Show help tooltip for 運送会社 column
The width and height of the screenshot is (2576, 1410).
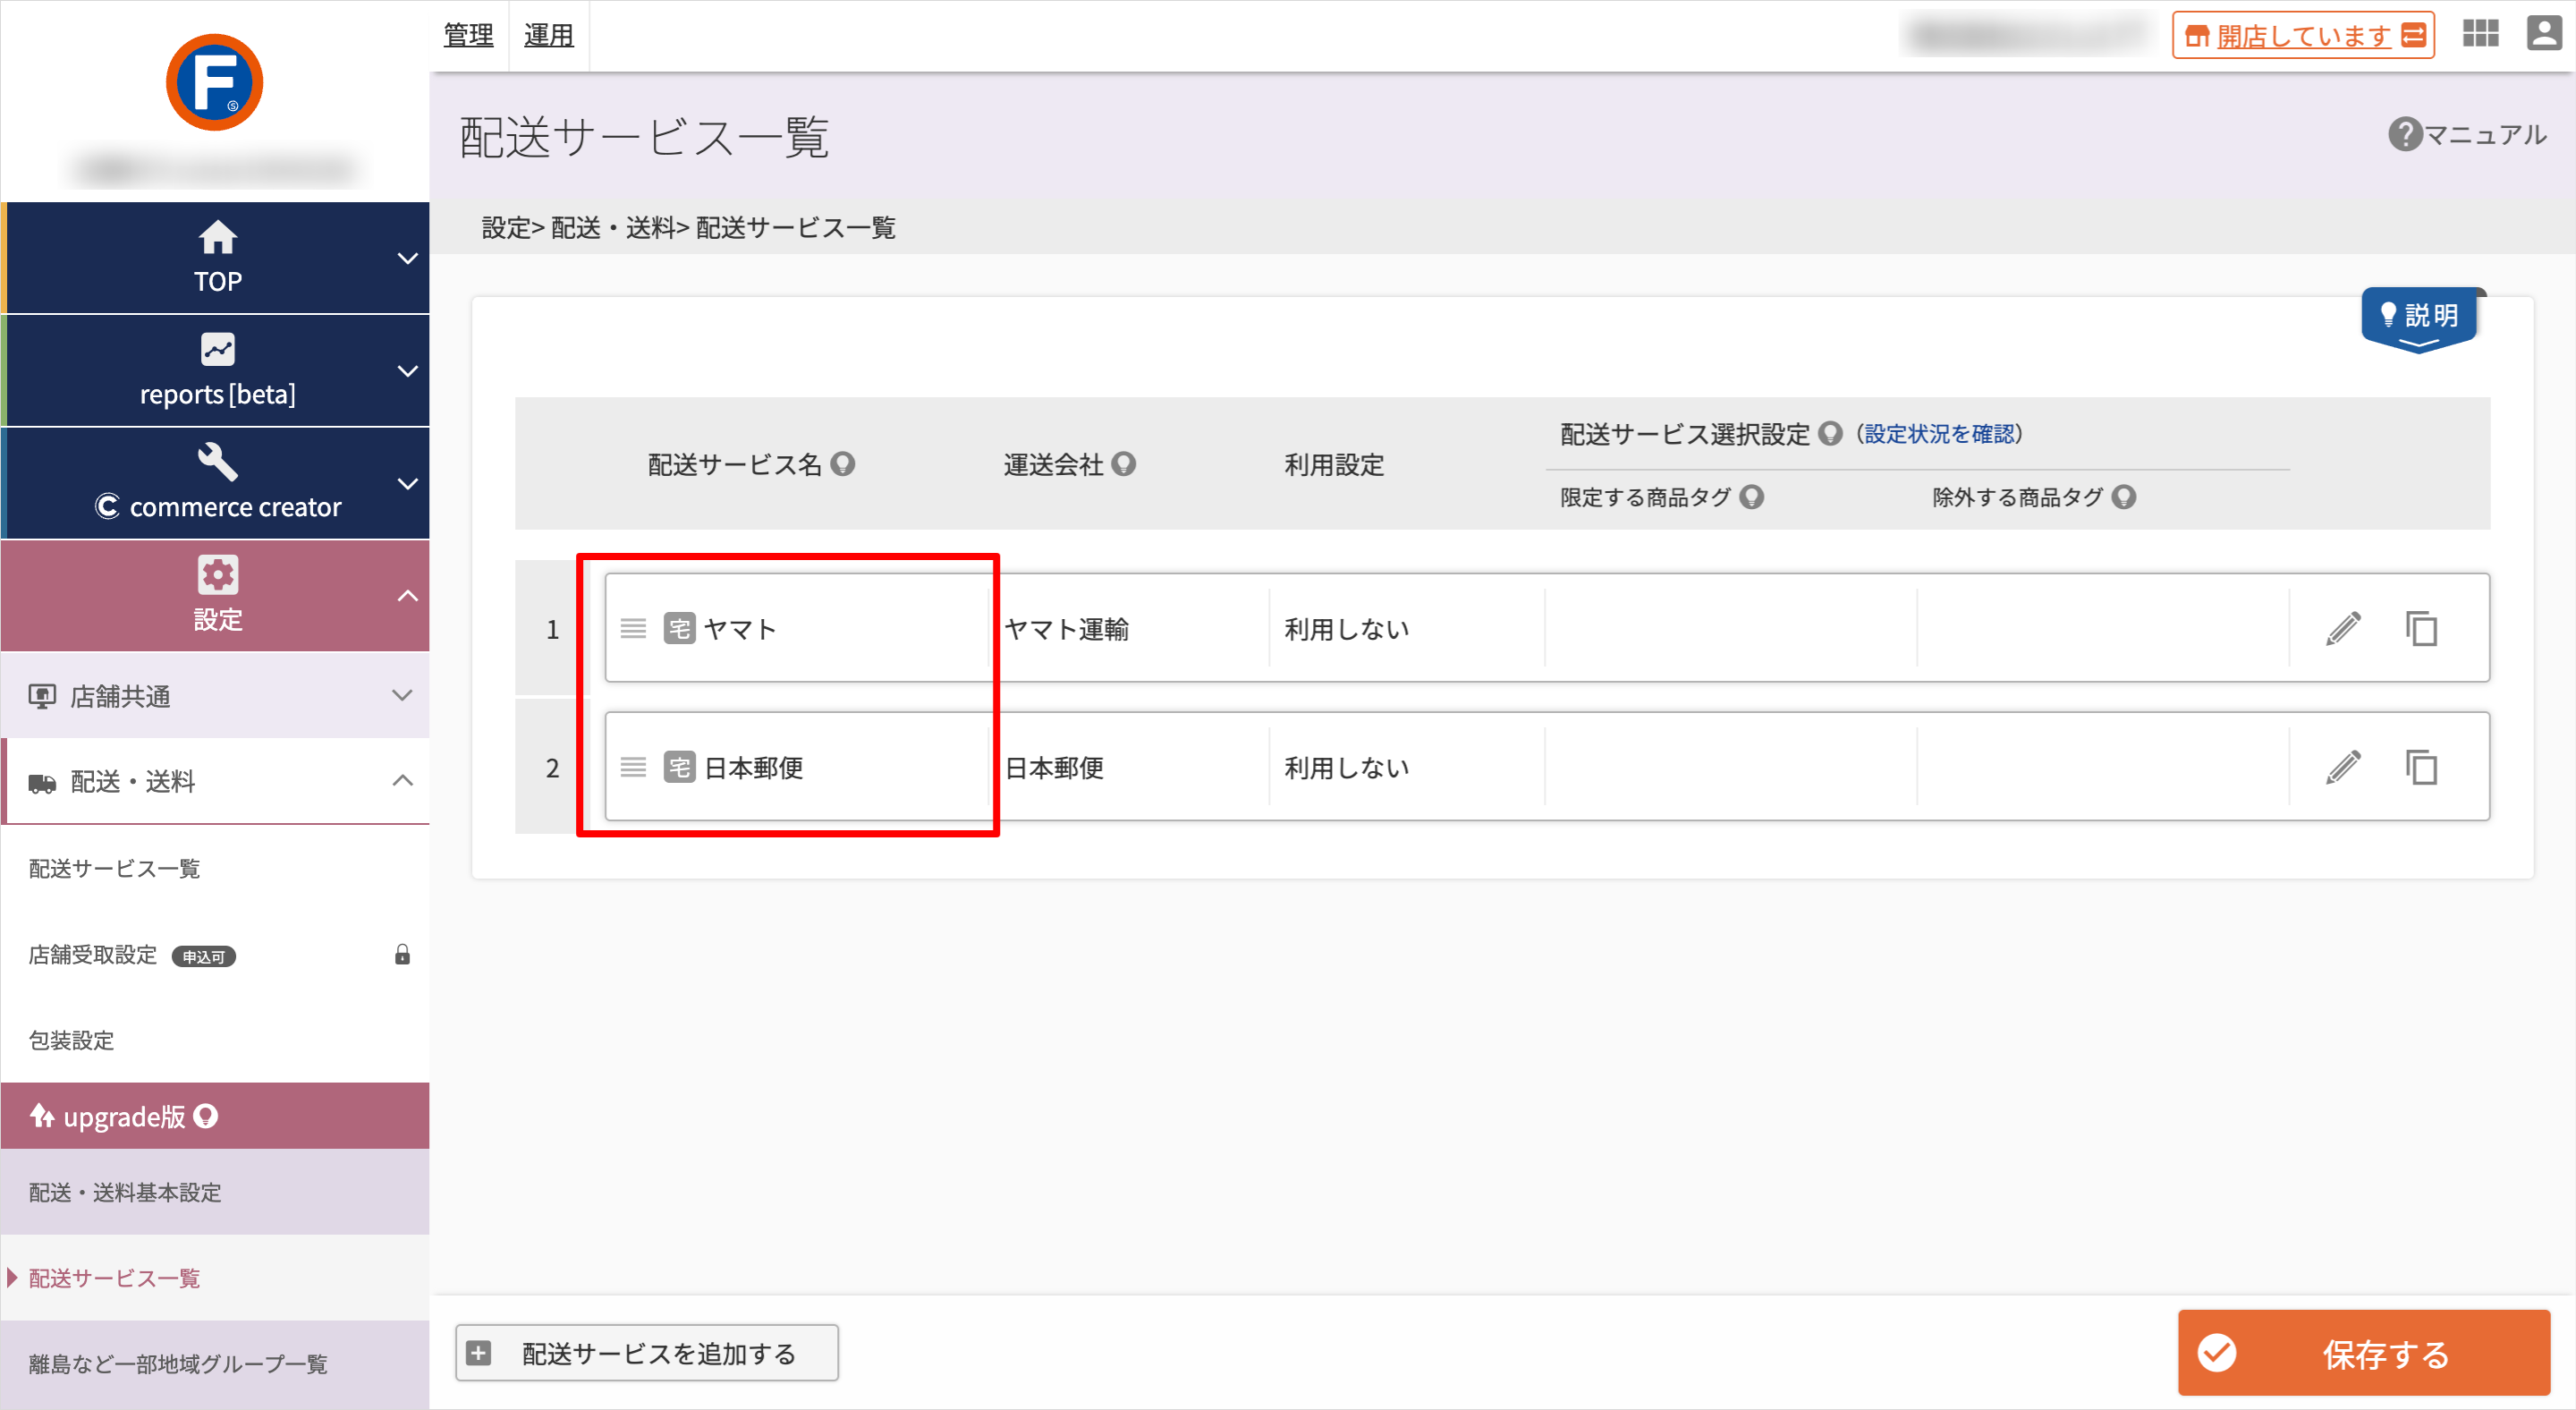point(1124,464)
